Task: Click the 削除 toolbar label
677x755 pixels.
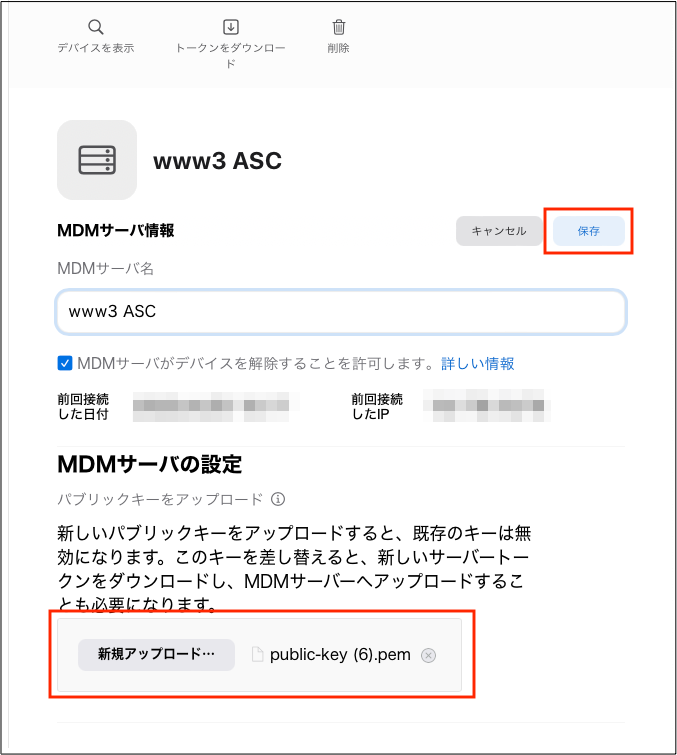Action: [x=338, y=48]
